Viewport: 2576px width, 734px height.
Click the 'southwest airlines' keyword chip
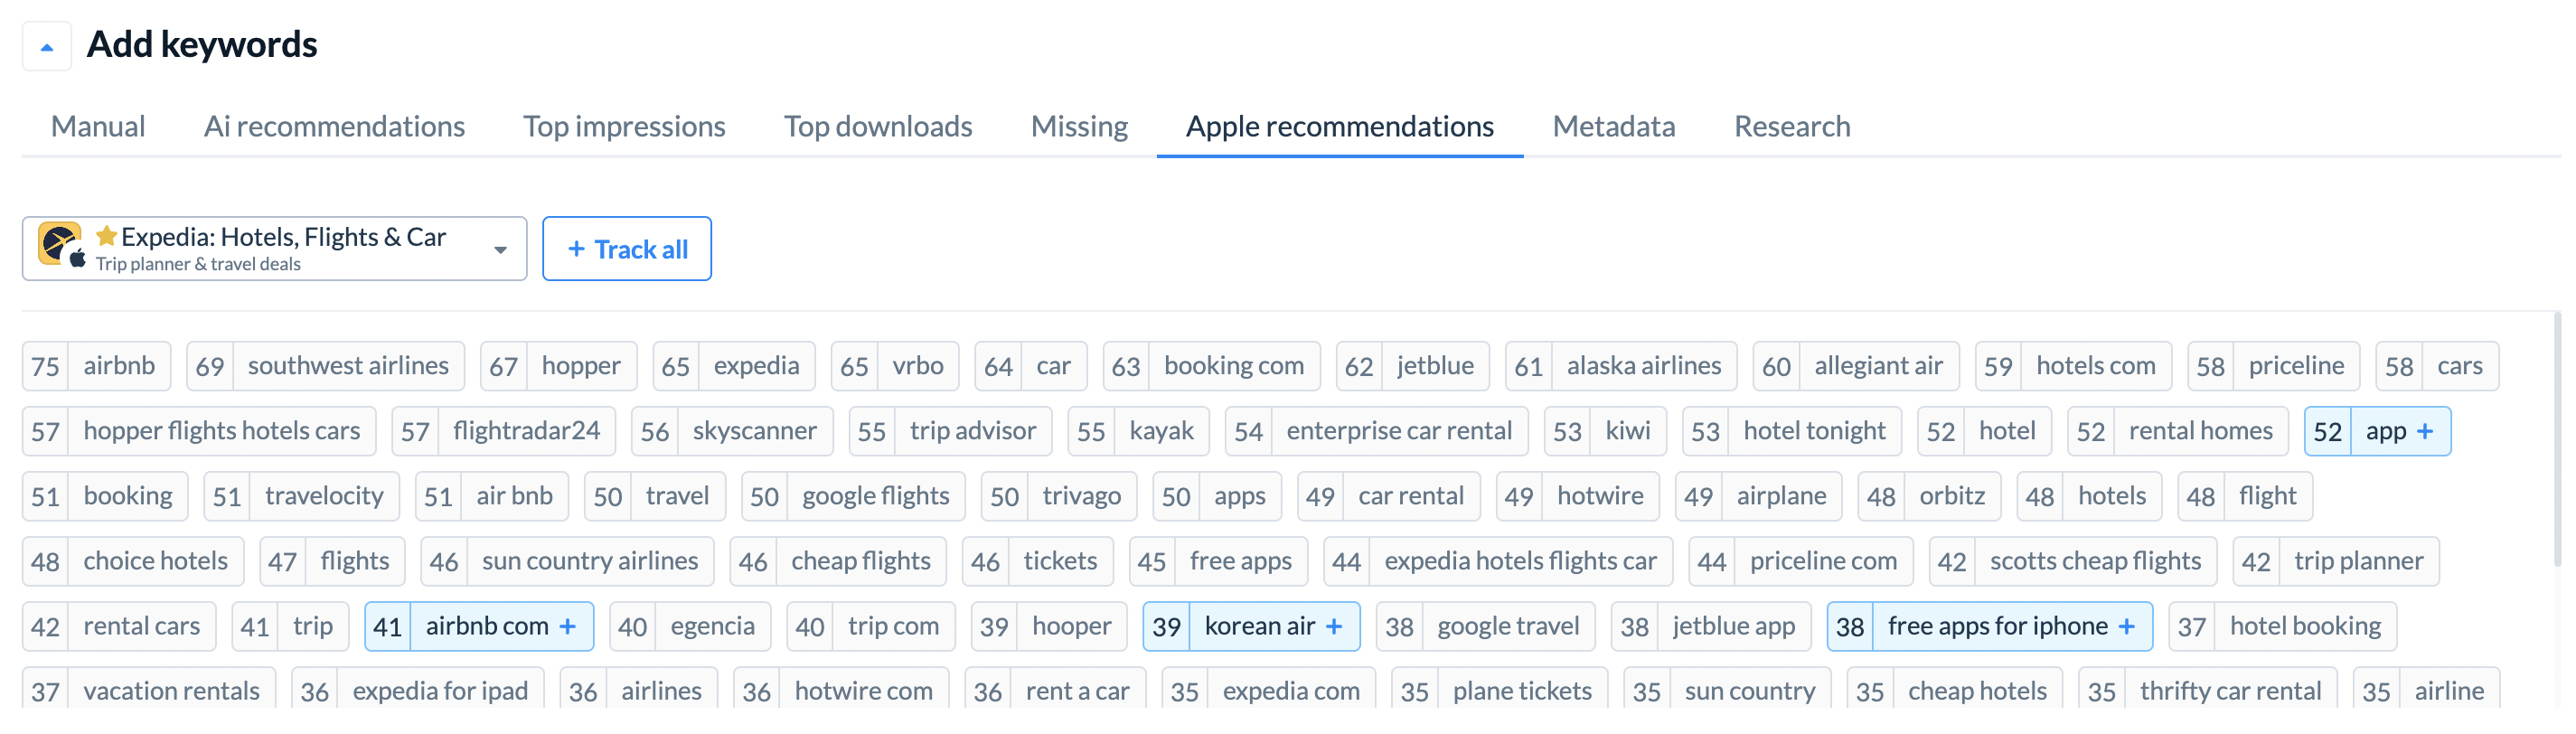pyautogui.click(x=325, y=366)
